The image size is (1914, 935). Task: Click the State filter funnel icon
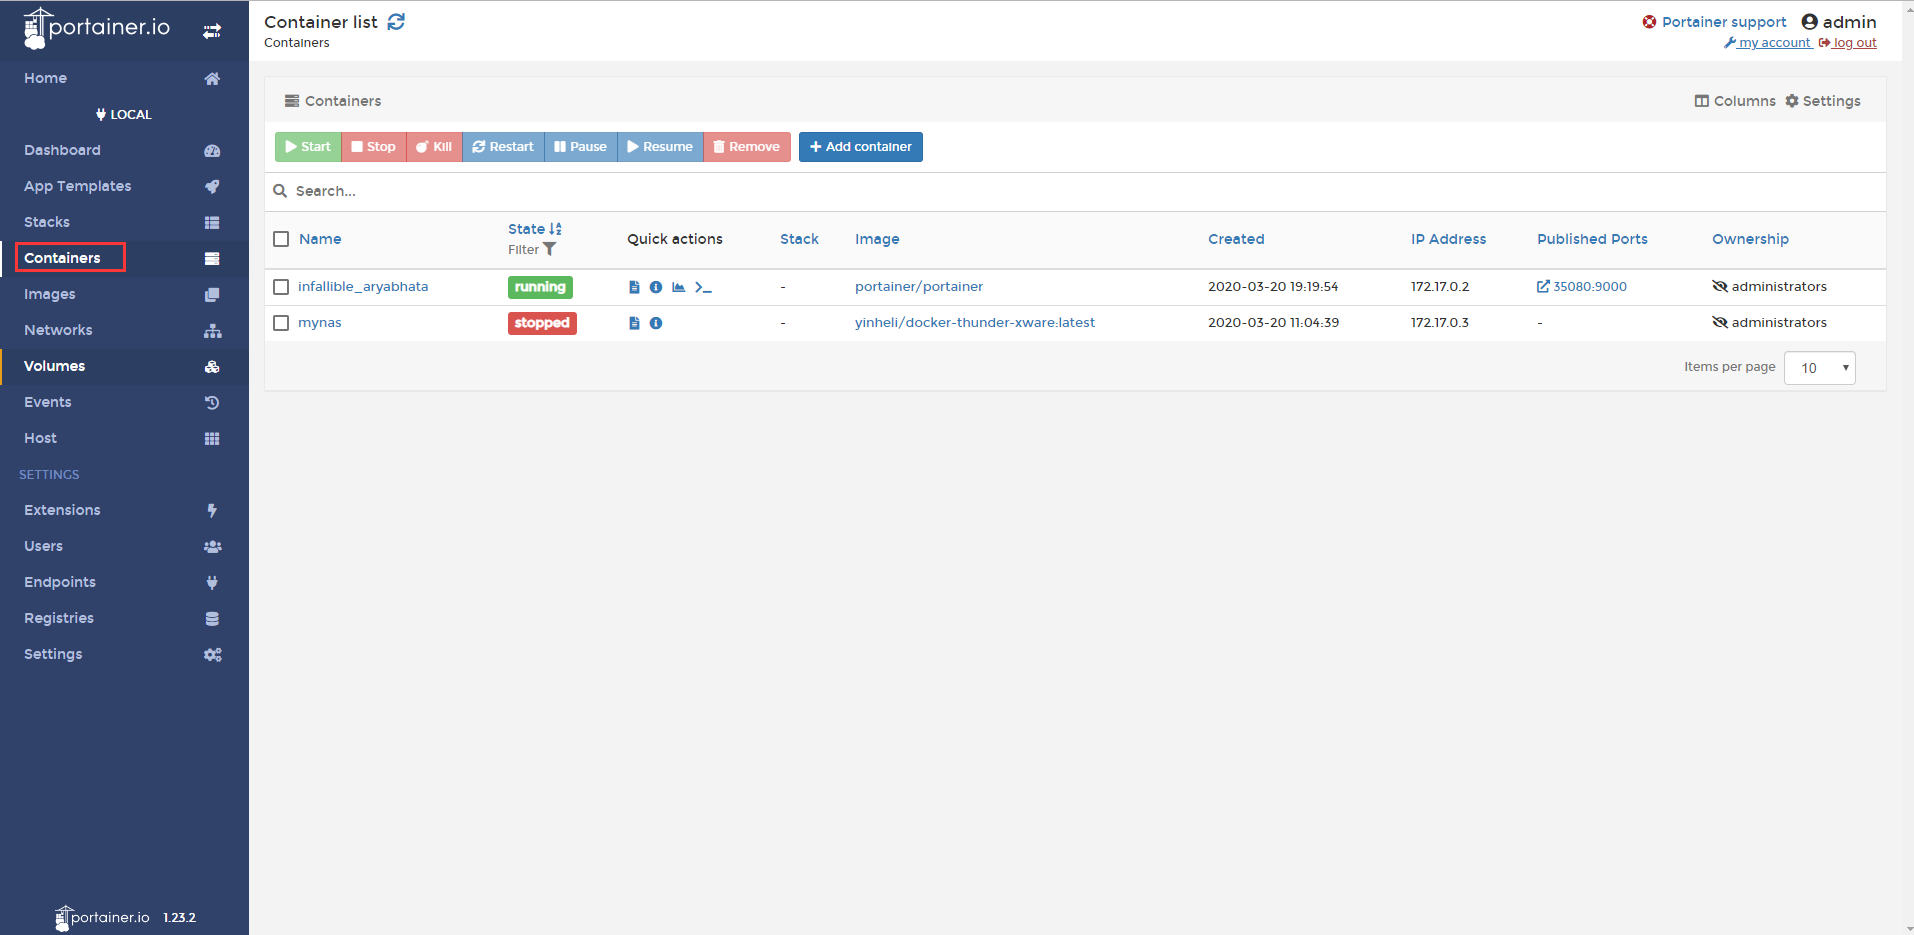(549, 250)
